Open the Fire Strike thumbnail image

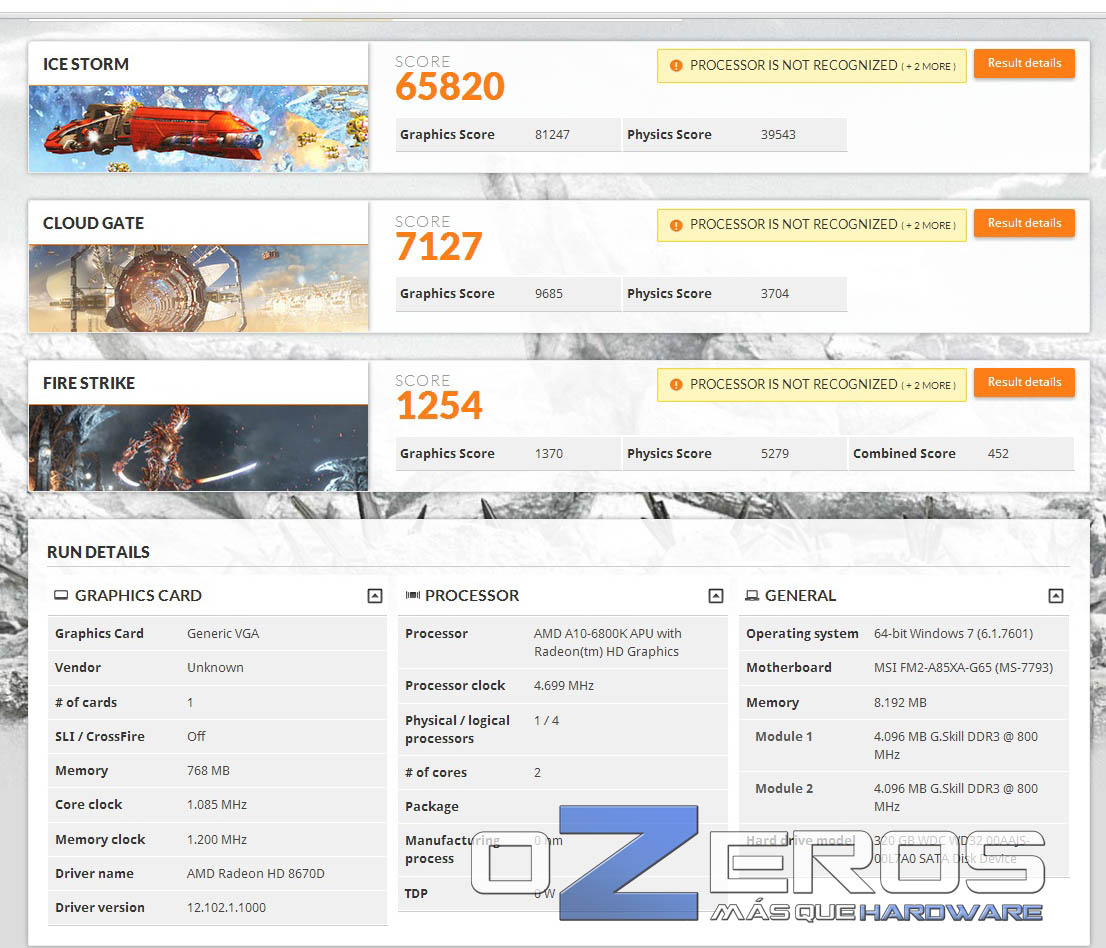[x=198, y=448]
